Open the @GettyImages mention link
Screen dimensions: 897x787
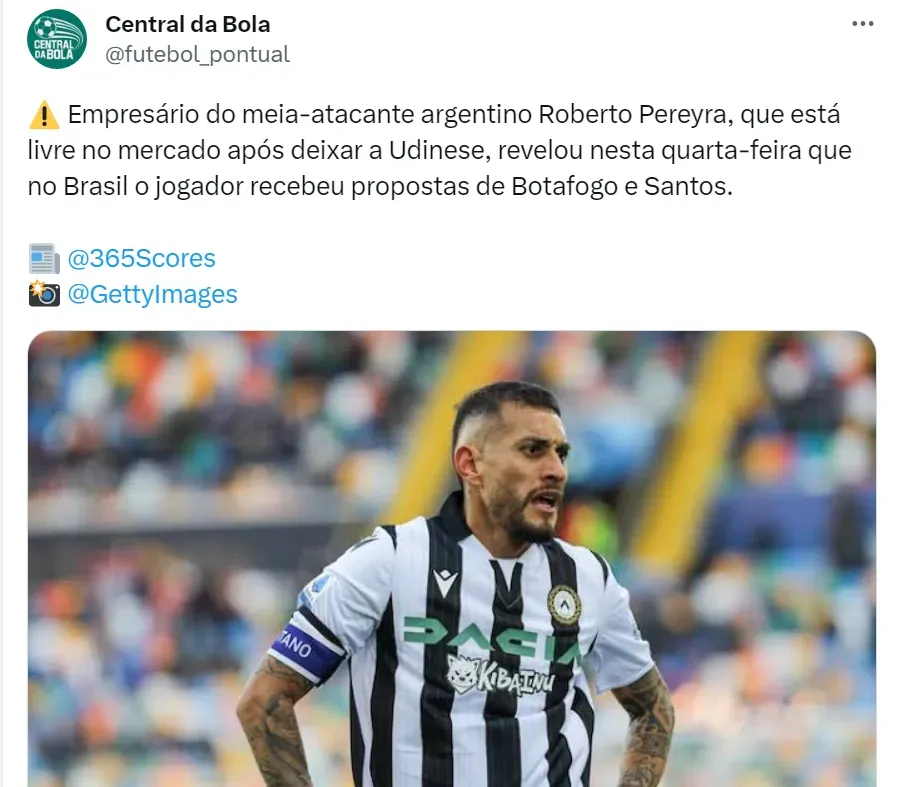click(x=152, y=295)
